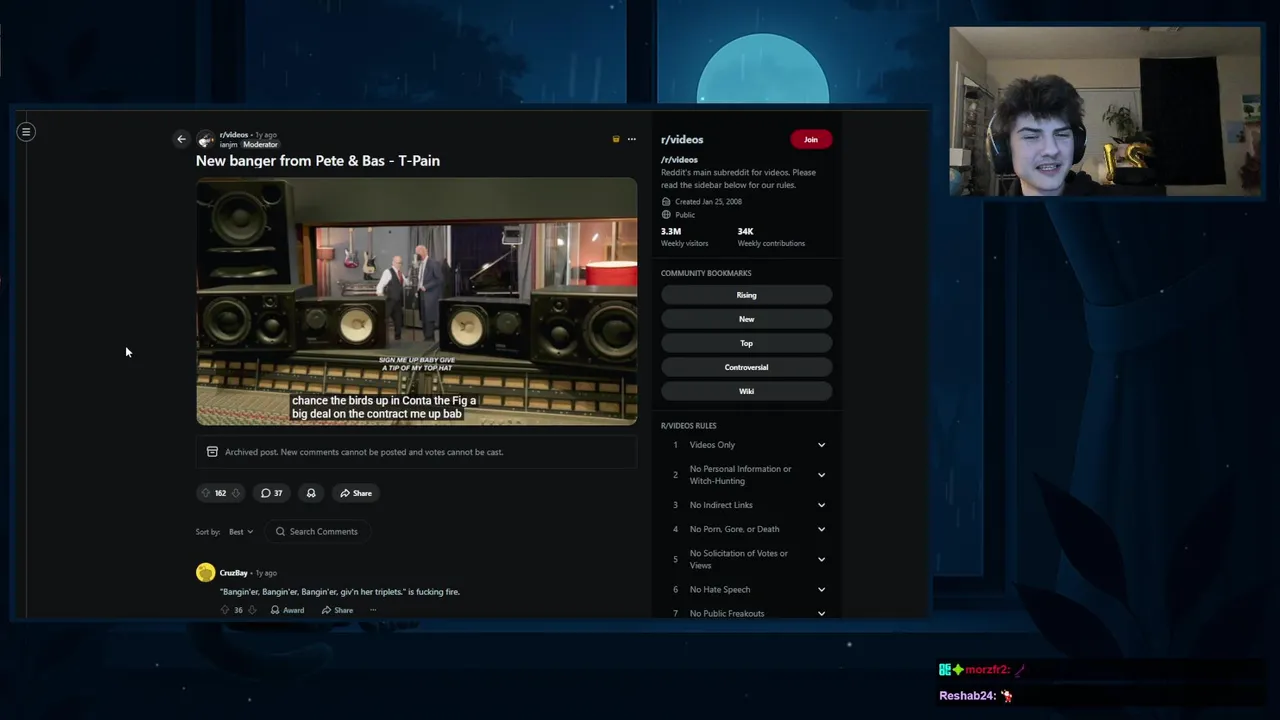Image resolution: width=1280 pixels, height=720 pixels.
Task: Join the r/videos community
Action: (811, 140)
